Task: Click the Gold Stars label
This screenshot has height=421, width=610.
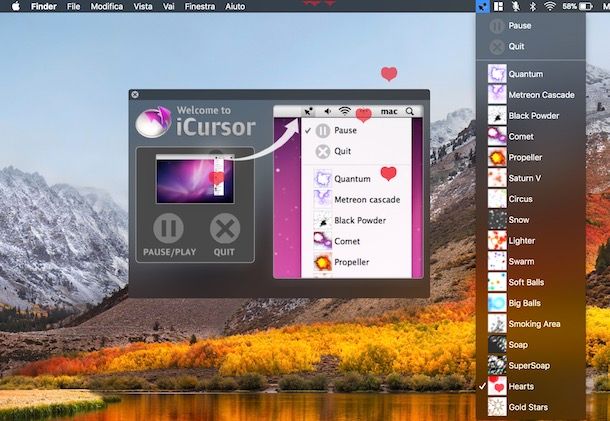Action: pos(528,407)
